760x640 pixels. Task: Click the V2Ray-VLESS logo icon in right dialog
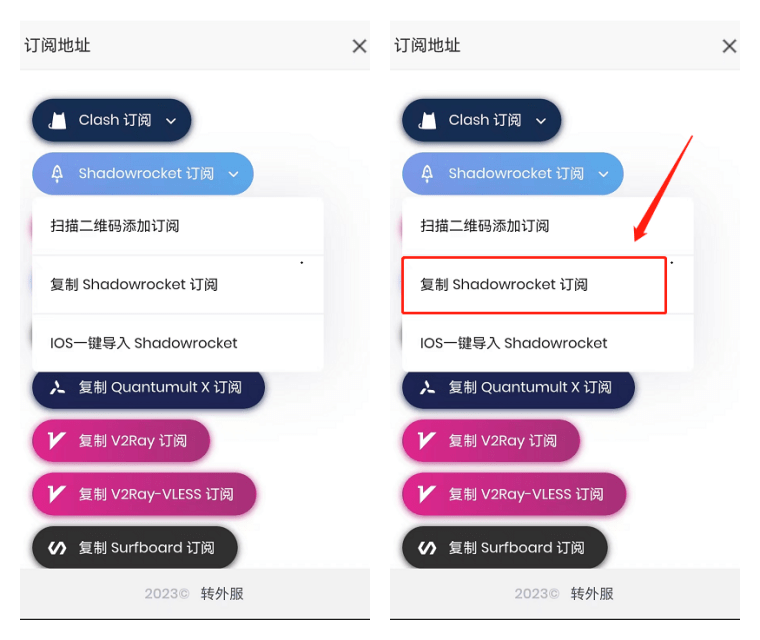[427, 494]
